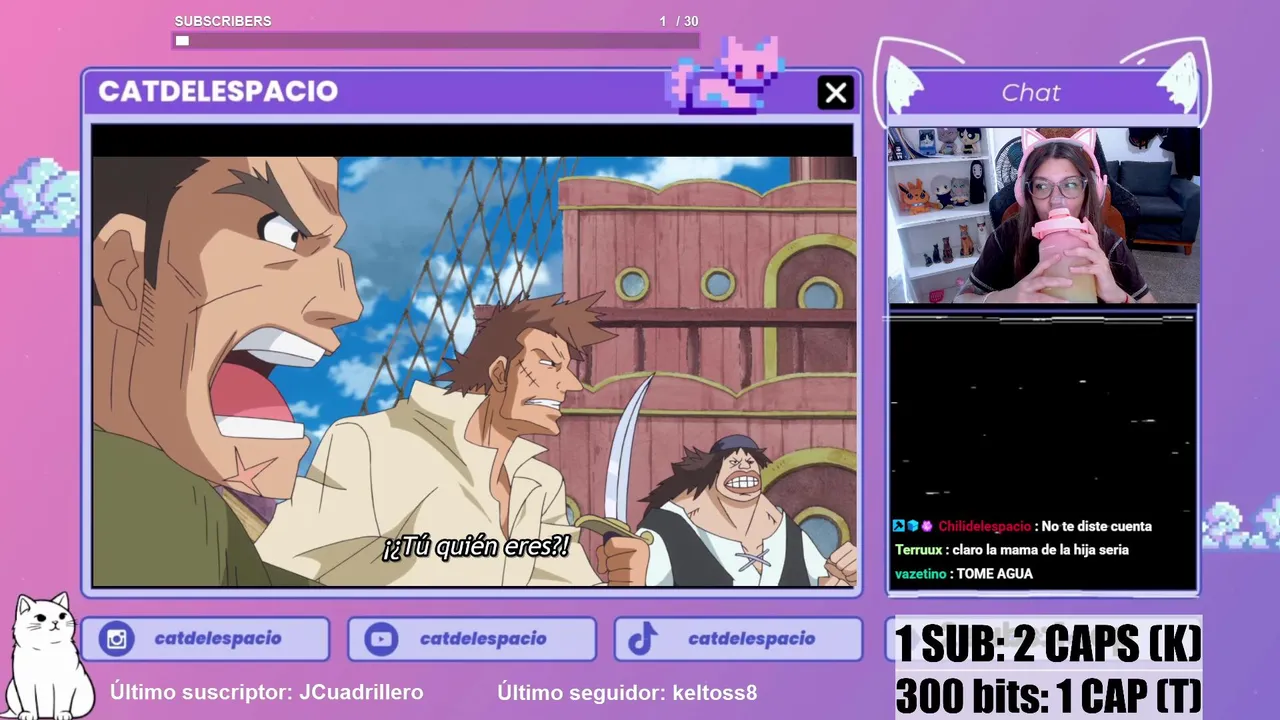Click the "300 bits: 1 CAP (T)" banner
Viewport: 1280px width, 720px height.
[1048, 695]
